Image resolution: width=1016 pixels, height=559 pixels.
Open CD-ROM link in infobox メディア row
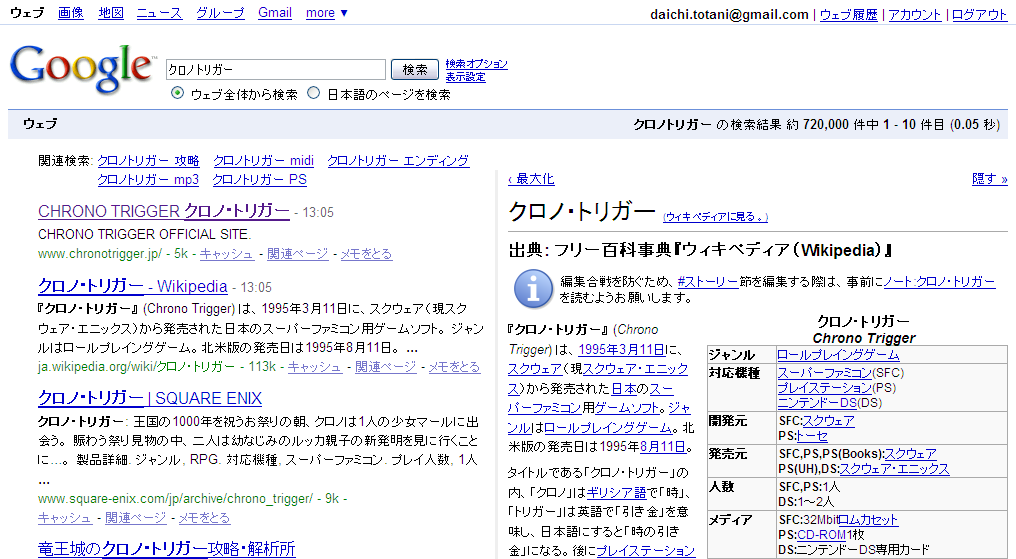pos(822,535)
